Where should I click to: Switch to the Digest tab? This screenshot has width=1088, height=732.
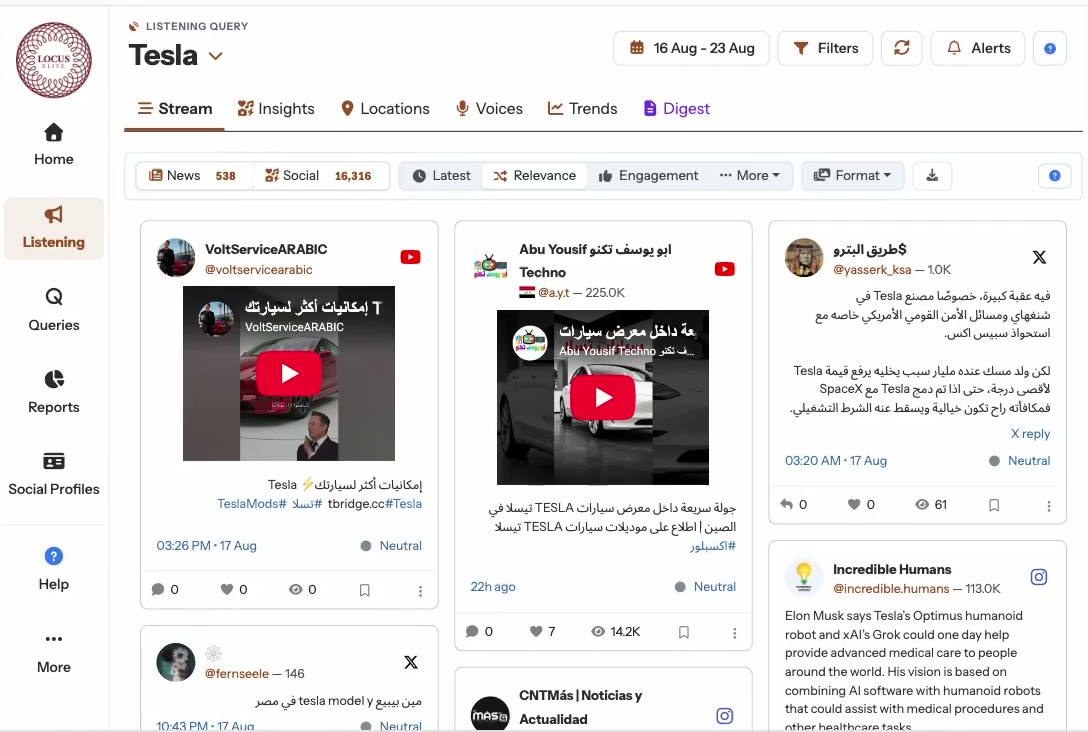pos(677,109)
